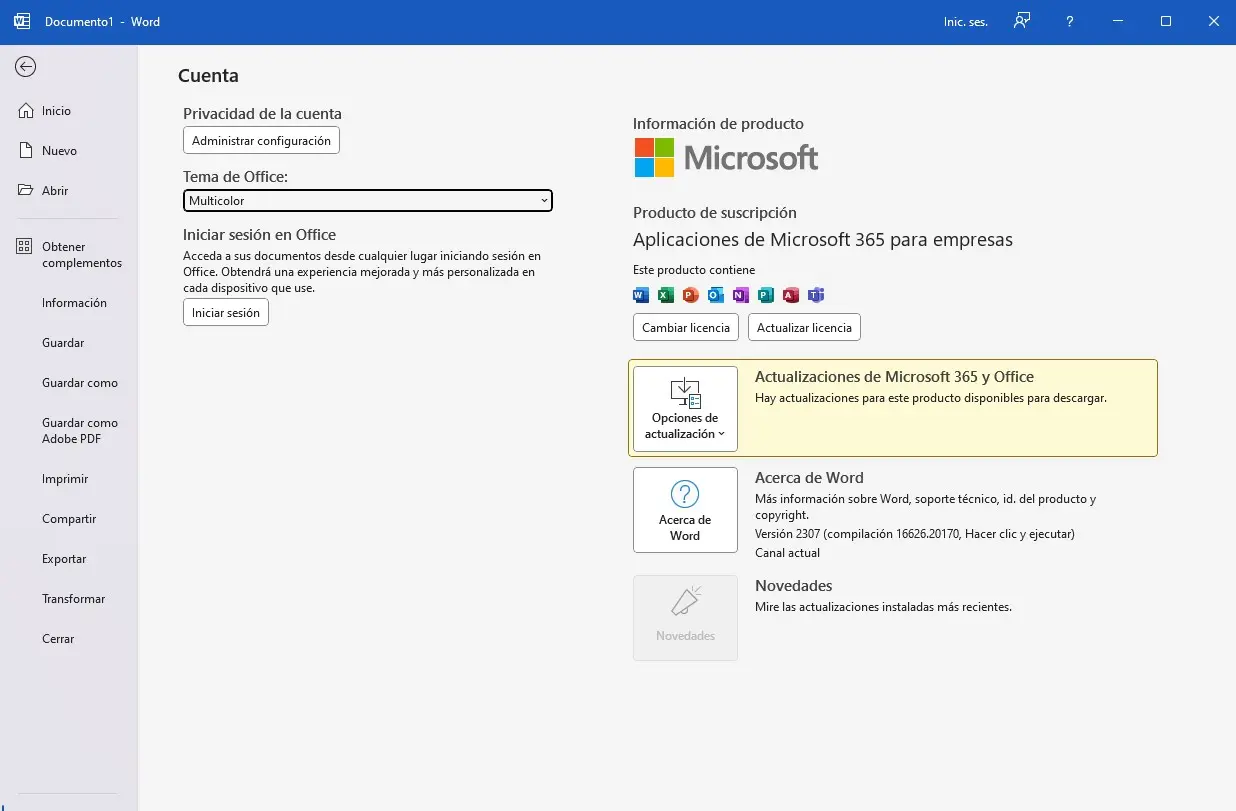Select the PowerPoint icon in product contents
1236x811 pixels.
pyautogui.click(x=690, y=295)
